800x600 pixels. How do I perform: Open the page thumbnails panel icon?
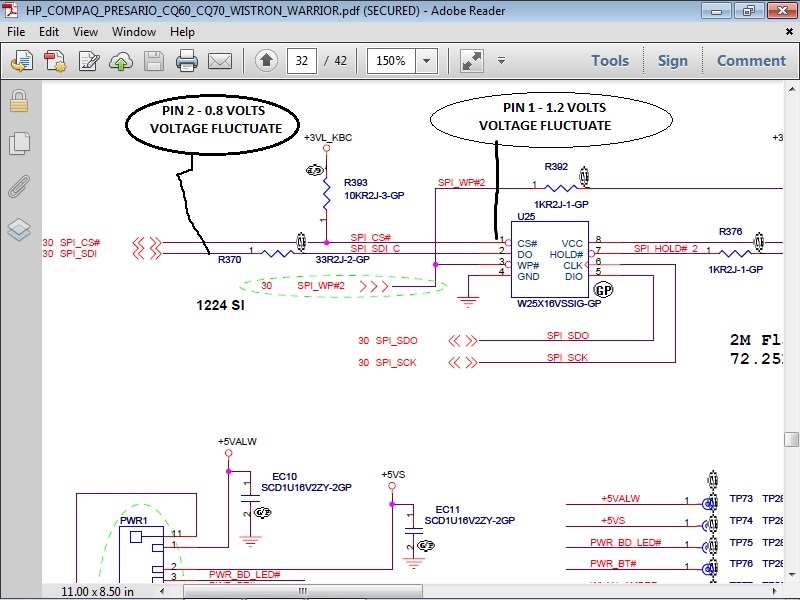click(x=19, y=143)
